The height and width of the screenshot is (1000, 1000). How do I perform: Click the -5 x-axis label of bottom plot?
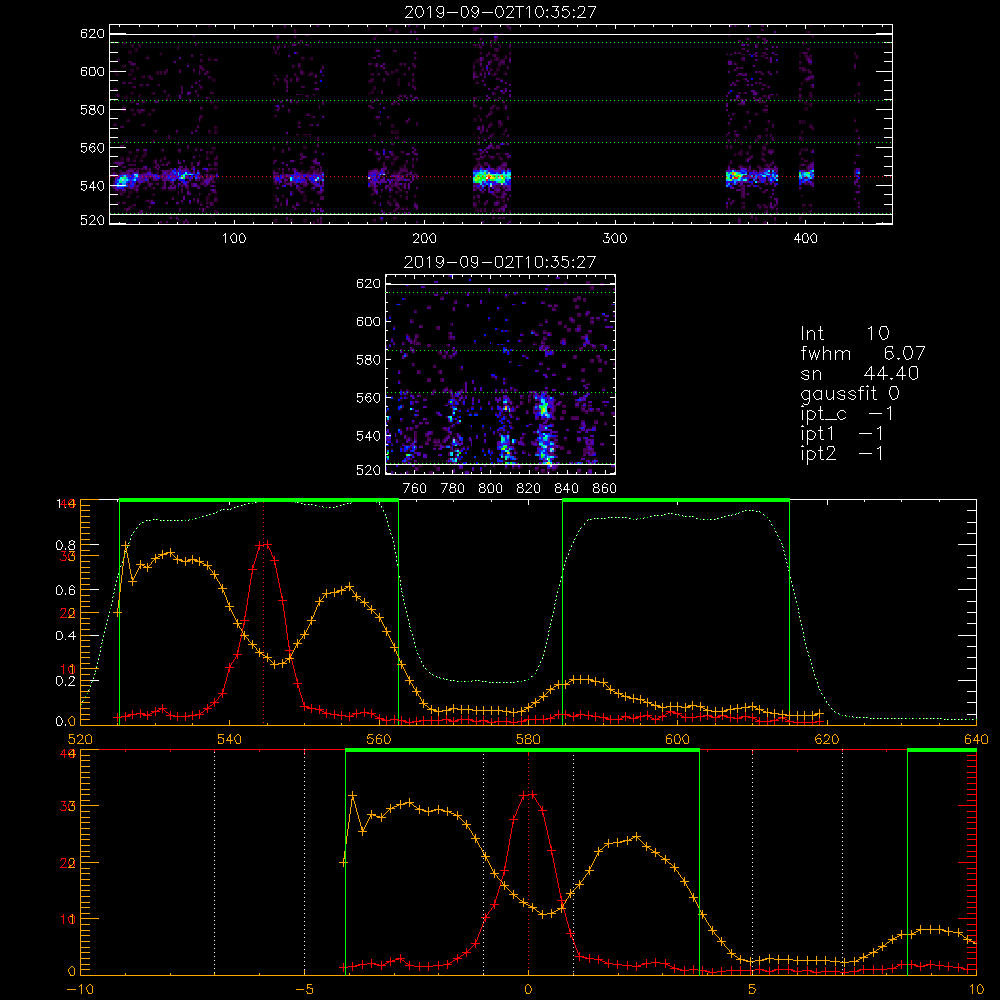304,990
